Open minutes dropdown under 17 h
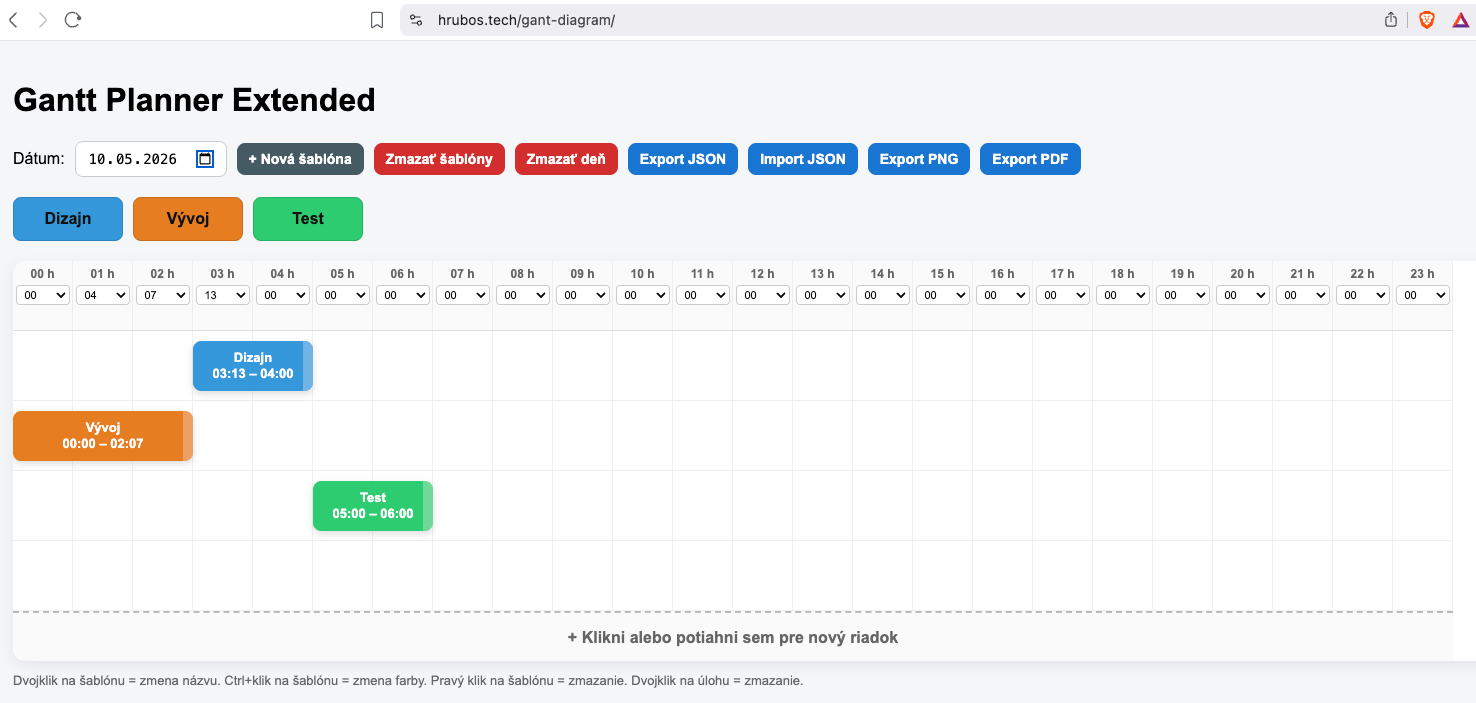Viewport: 1476px width, 703px height. tap(1063, 295)
